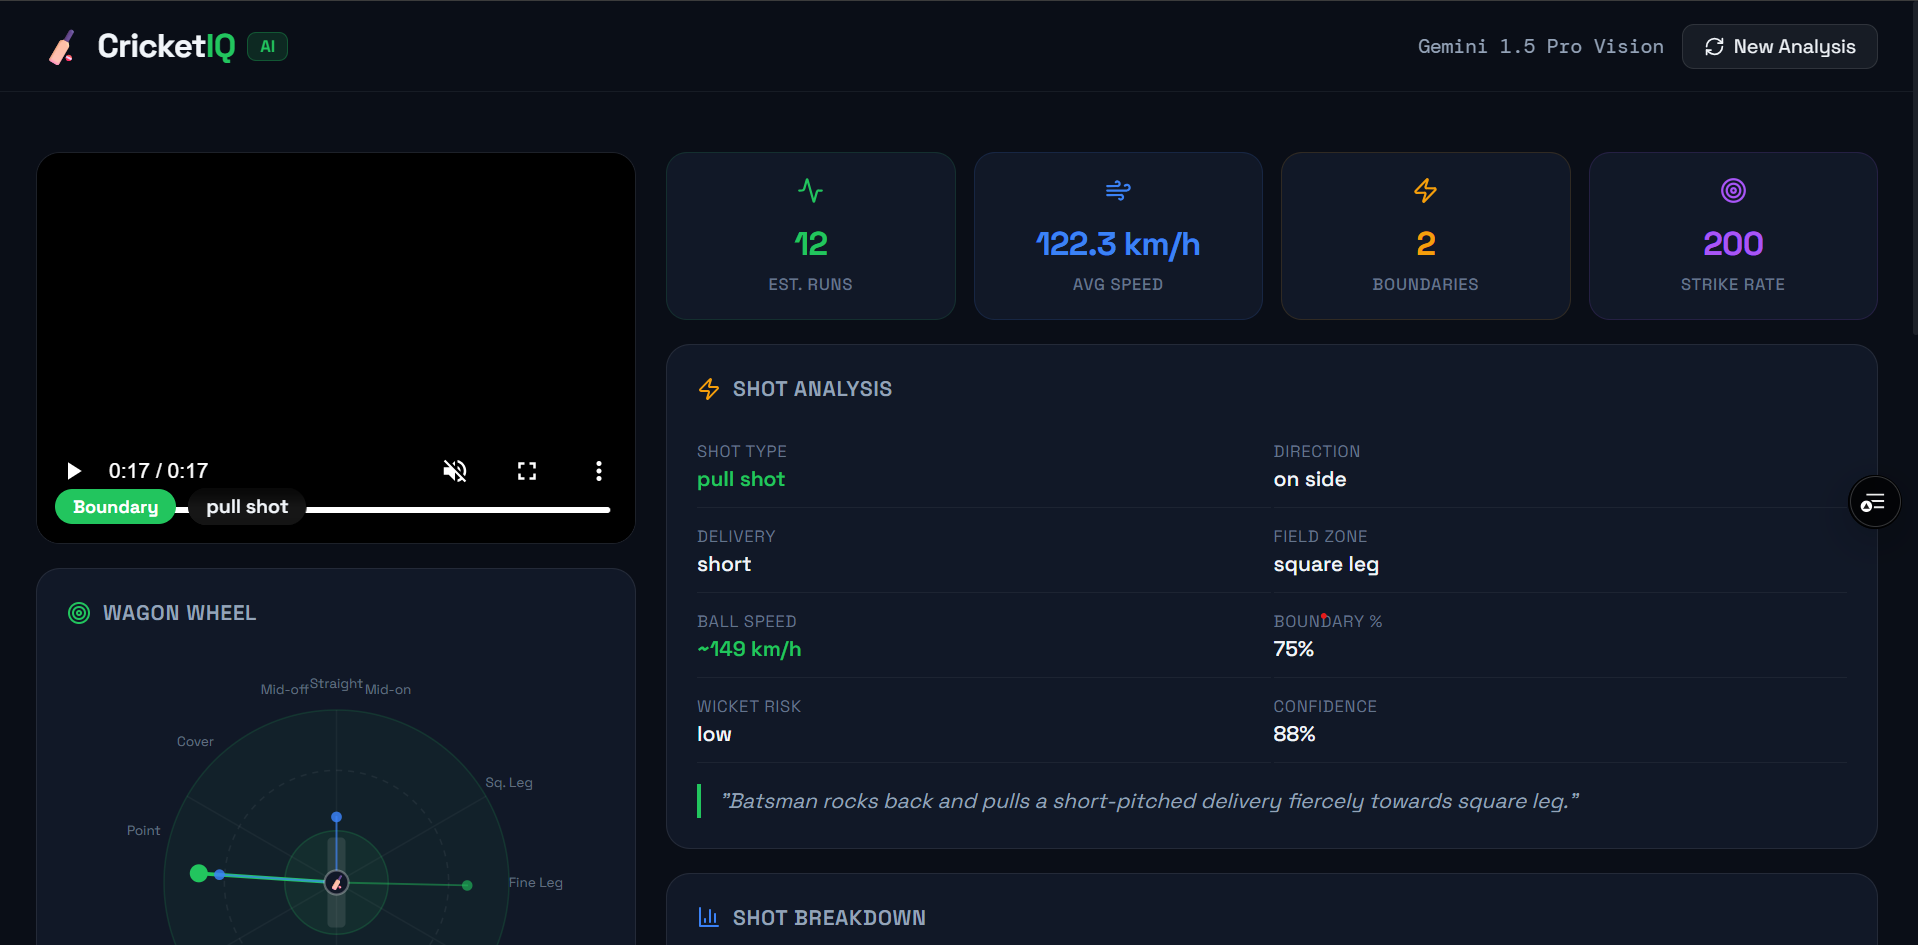Click the Point label on wagon wheel

pos(143,830)
